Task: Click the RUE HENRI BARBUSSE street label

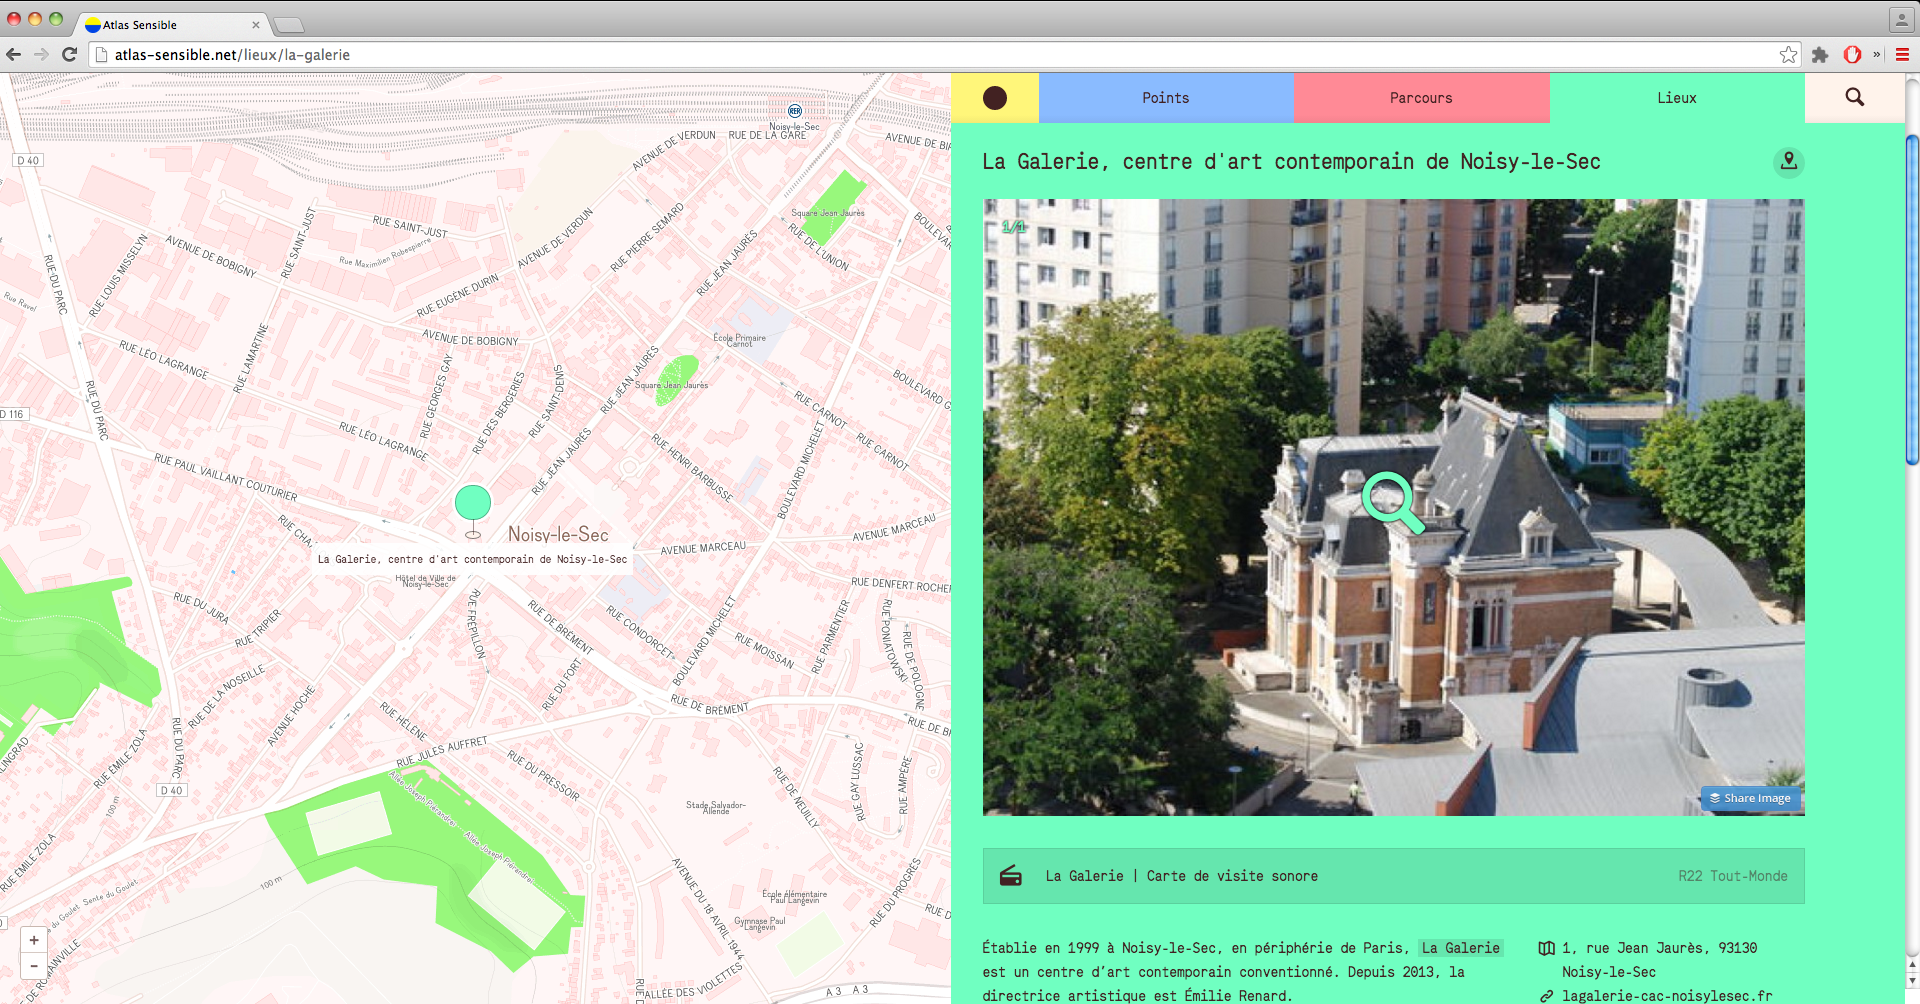Action: tap(692, 468)
